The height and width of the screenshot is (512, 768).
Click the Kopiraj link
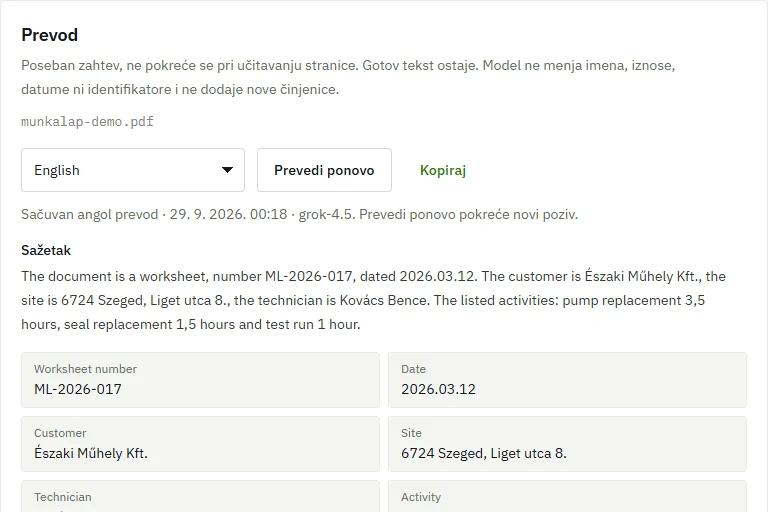point(443,170)
